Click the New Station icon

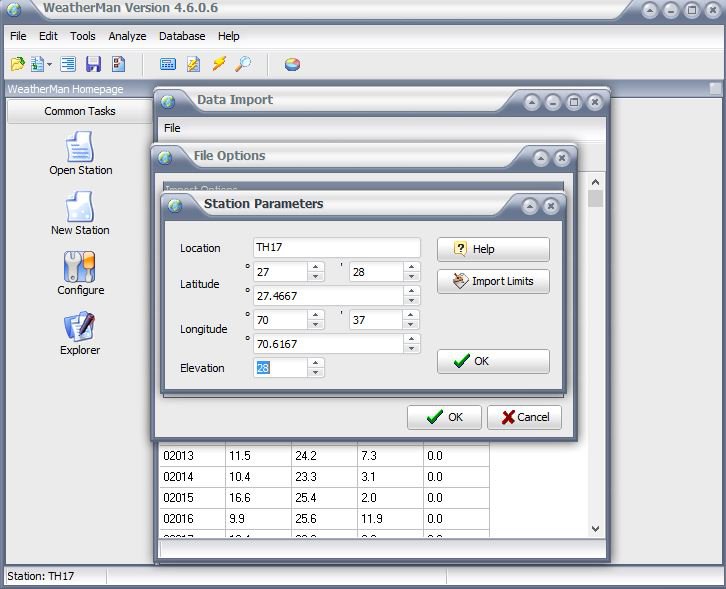(80, 214)
